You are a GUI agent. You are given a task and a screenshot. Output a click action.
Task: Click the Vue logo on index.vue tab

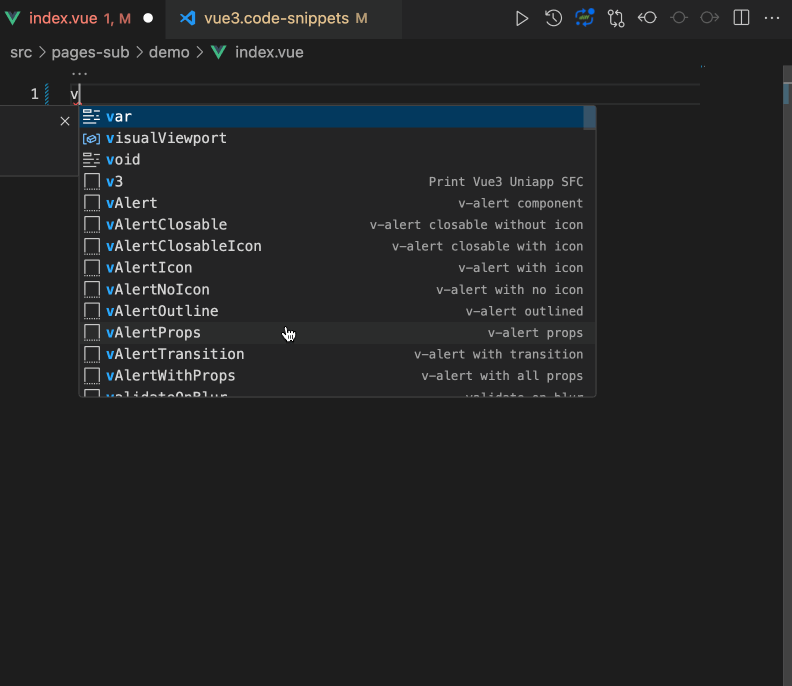pos(13,18)
